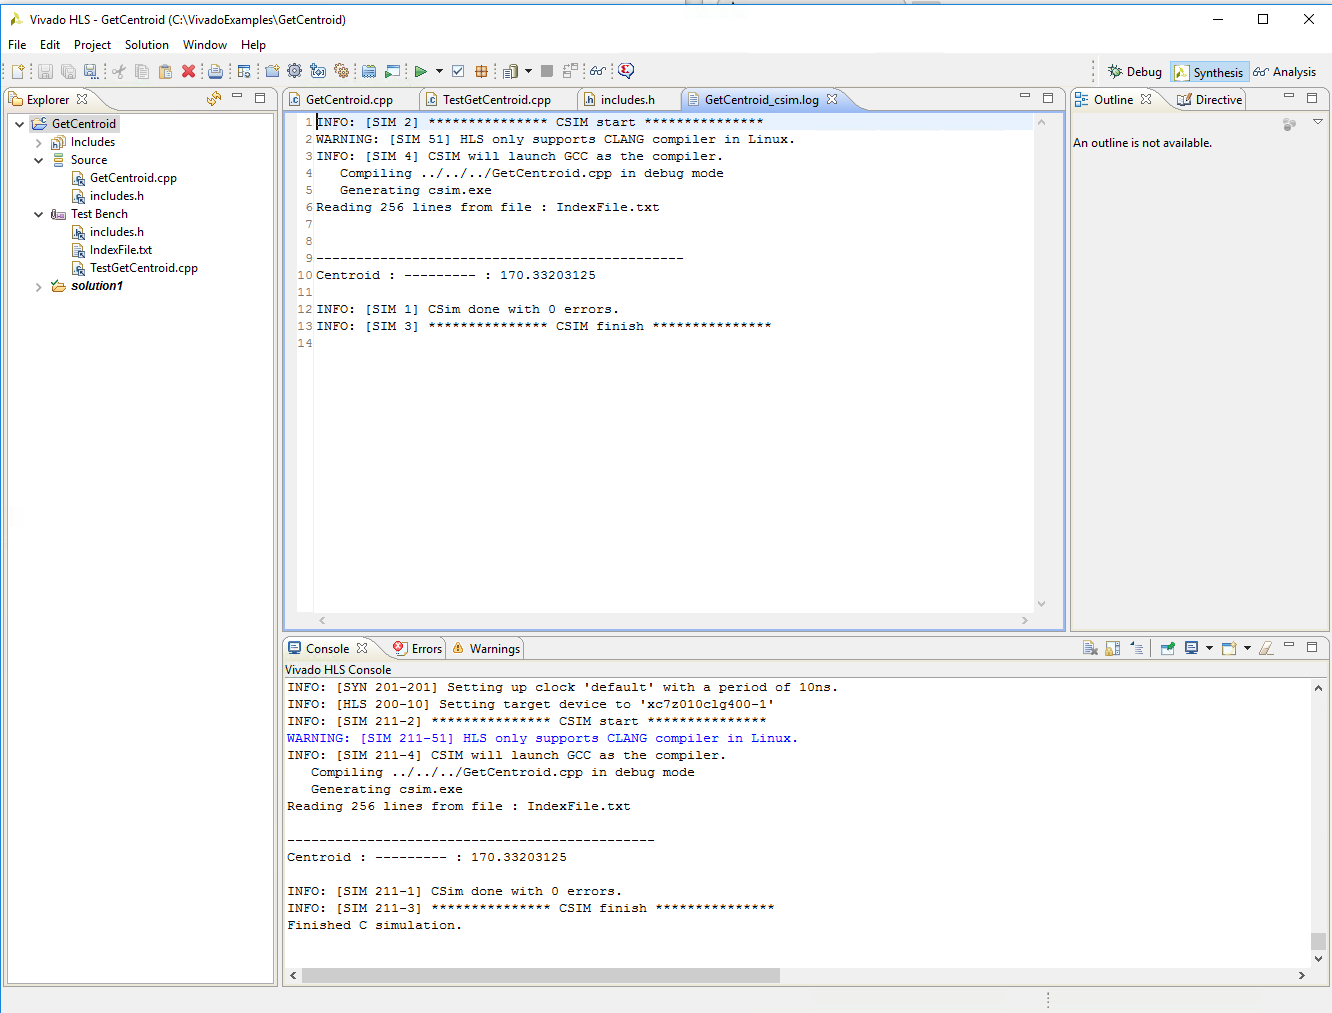Click the editor vertical scroll up arrow
1332x1013 pixels.
pyautogui.click(x=1041, y=123)
